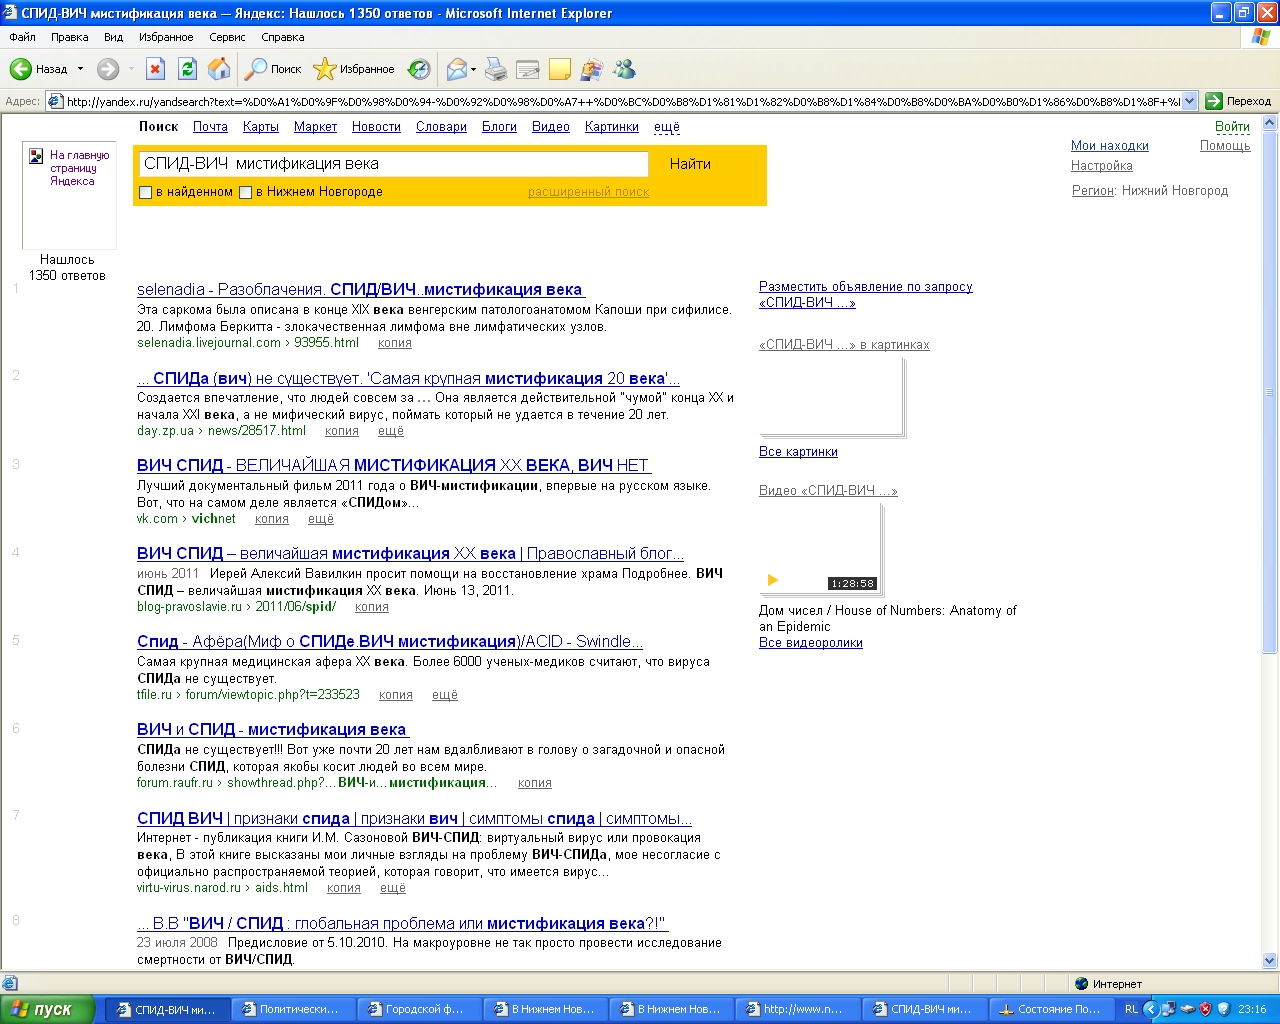Open result 'ВИЧ и СПИД - мистификация века'

point(273,729)
